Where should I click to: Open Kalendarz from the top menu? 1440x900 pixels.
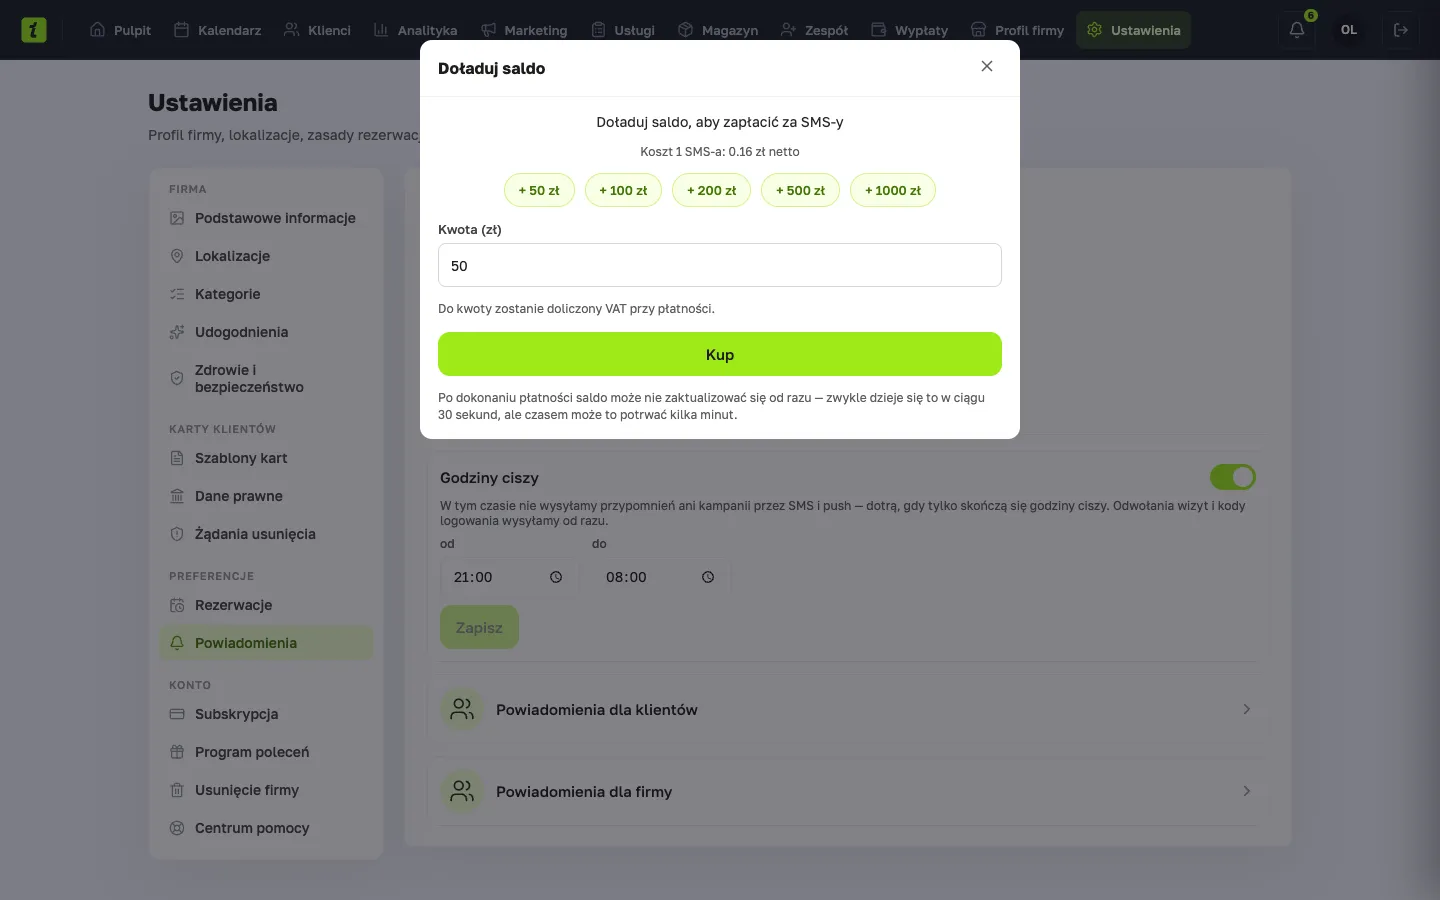coord(217,30)
